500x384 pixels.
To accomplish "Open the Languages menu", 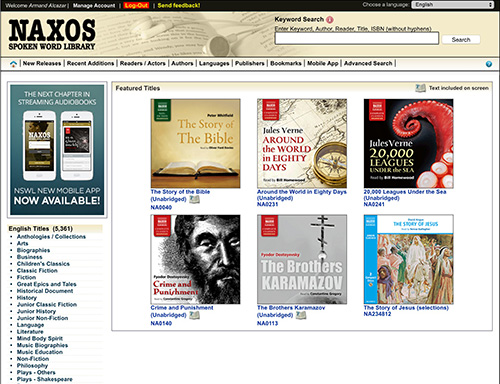I will (214, 63).
